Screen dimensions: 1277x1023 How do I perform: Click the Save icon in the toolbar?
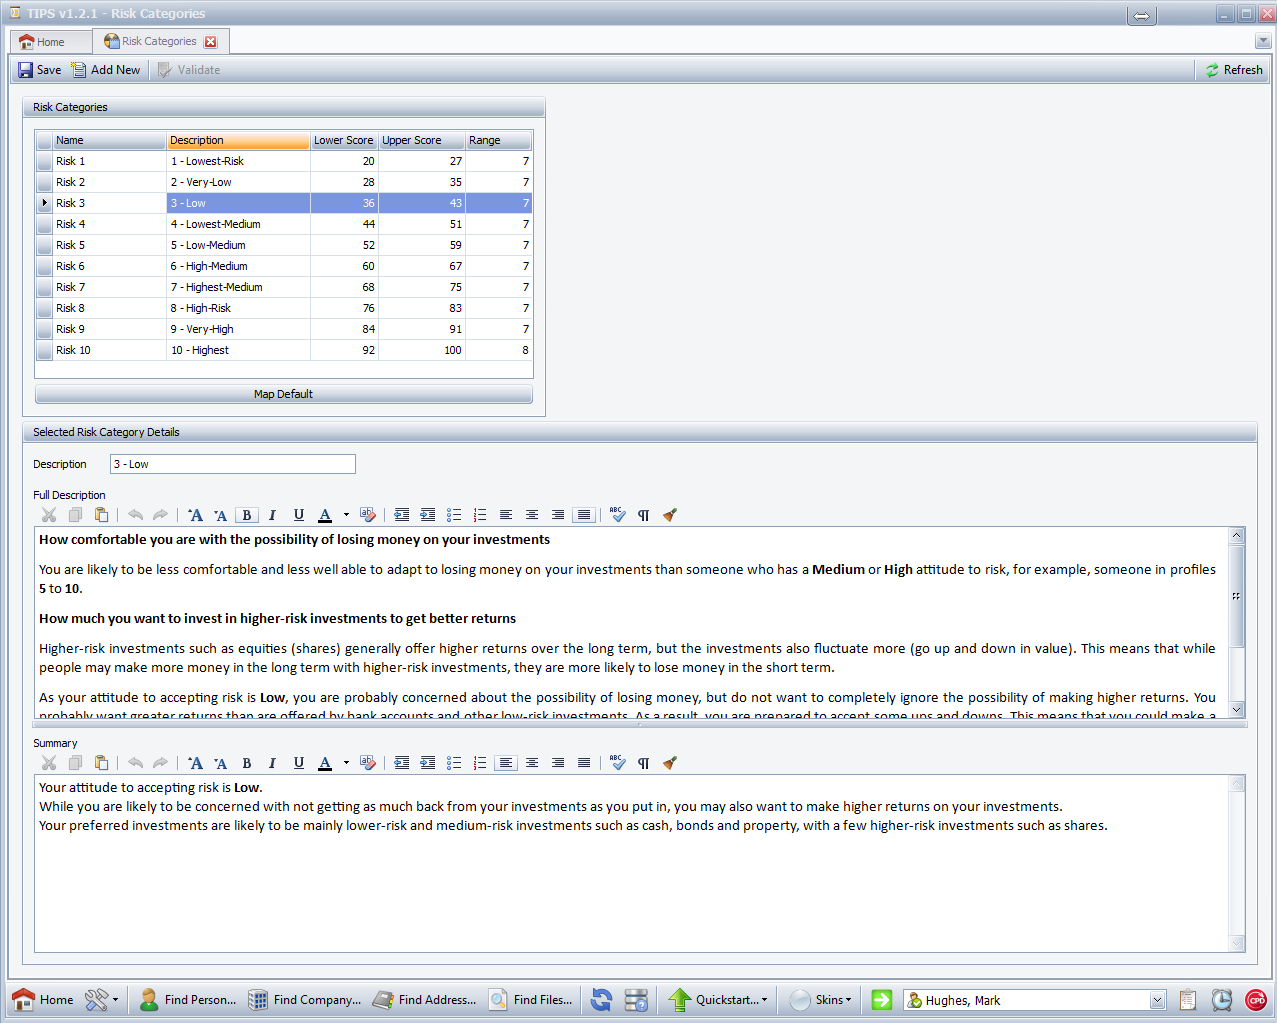(26, 70)
